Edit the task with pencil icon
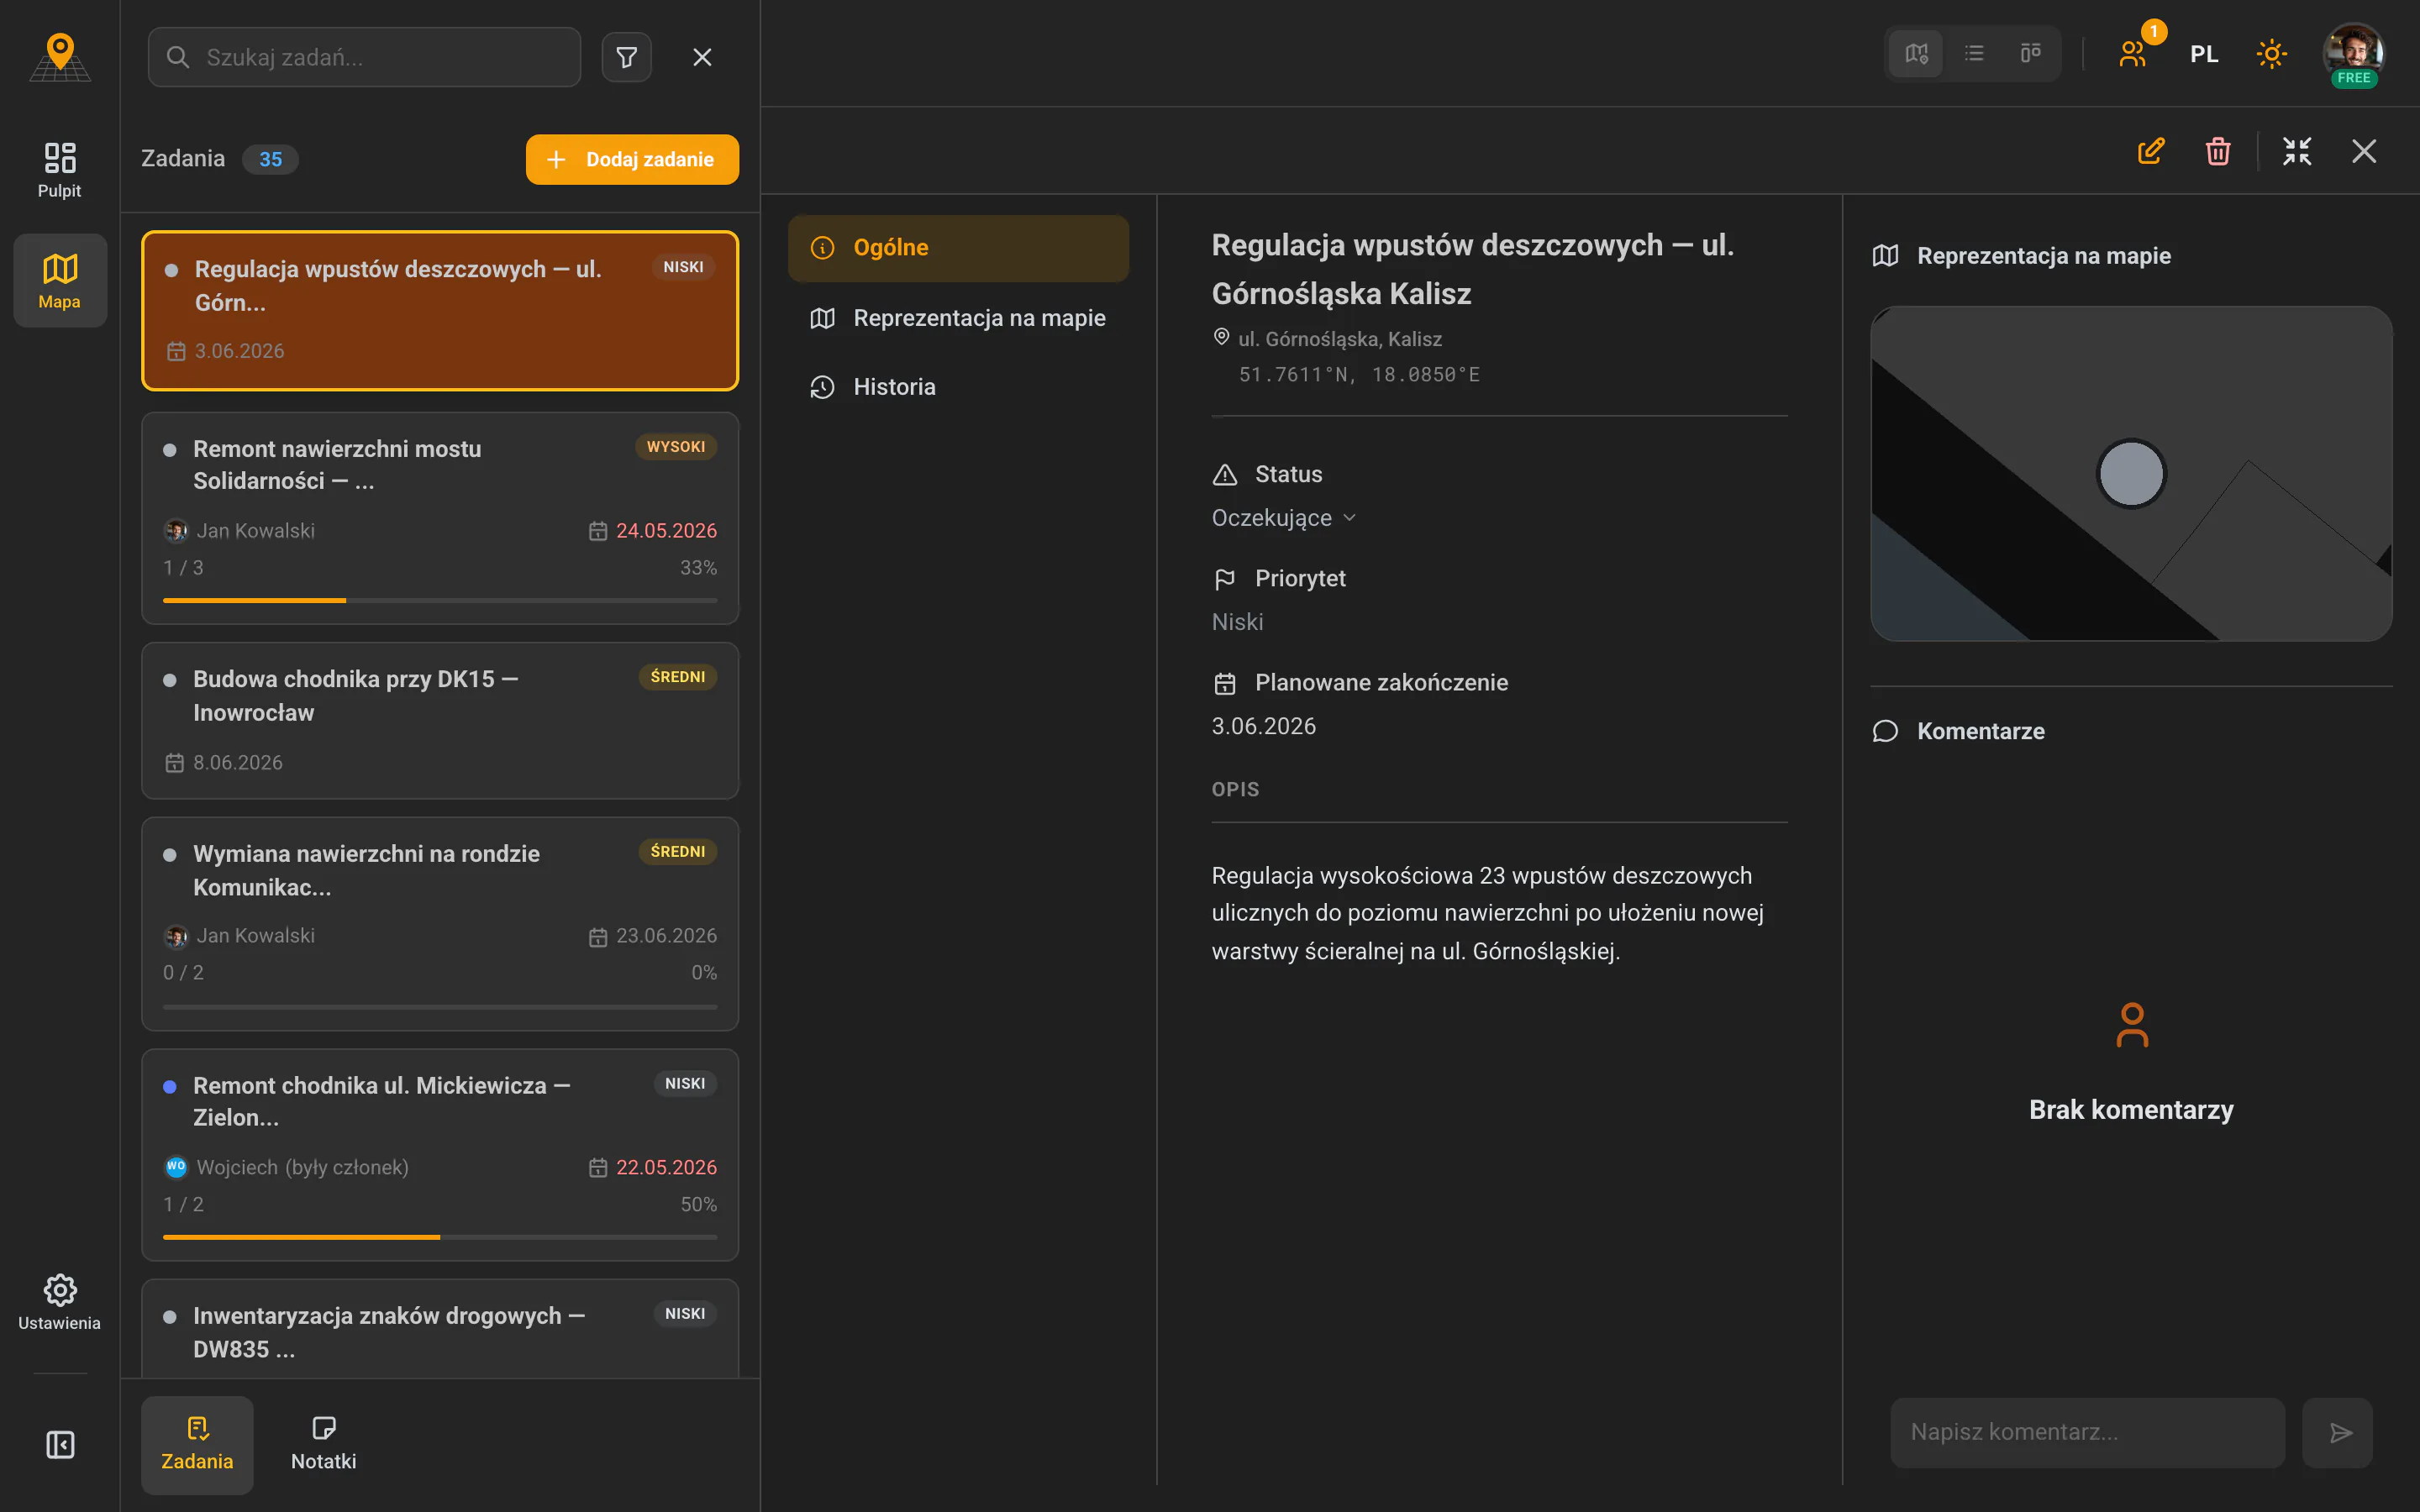Image resolution: width=2420 pixels, height=1512 pixels. pyautogui.click(x=2151, y=151)
